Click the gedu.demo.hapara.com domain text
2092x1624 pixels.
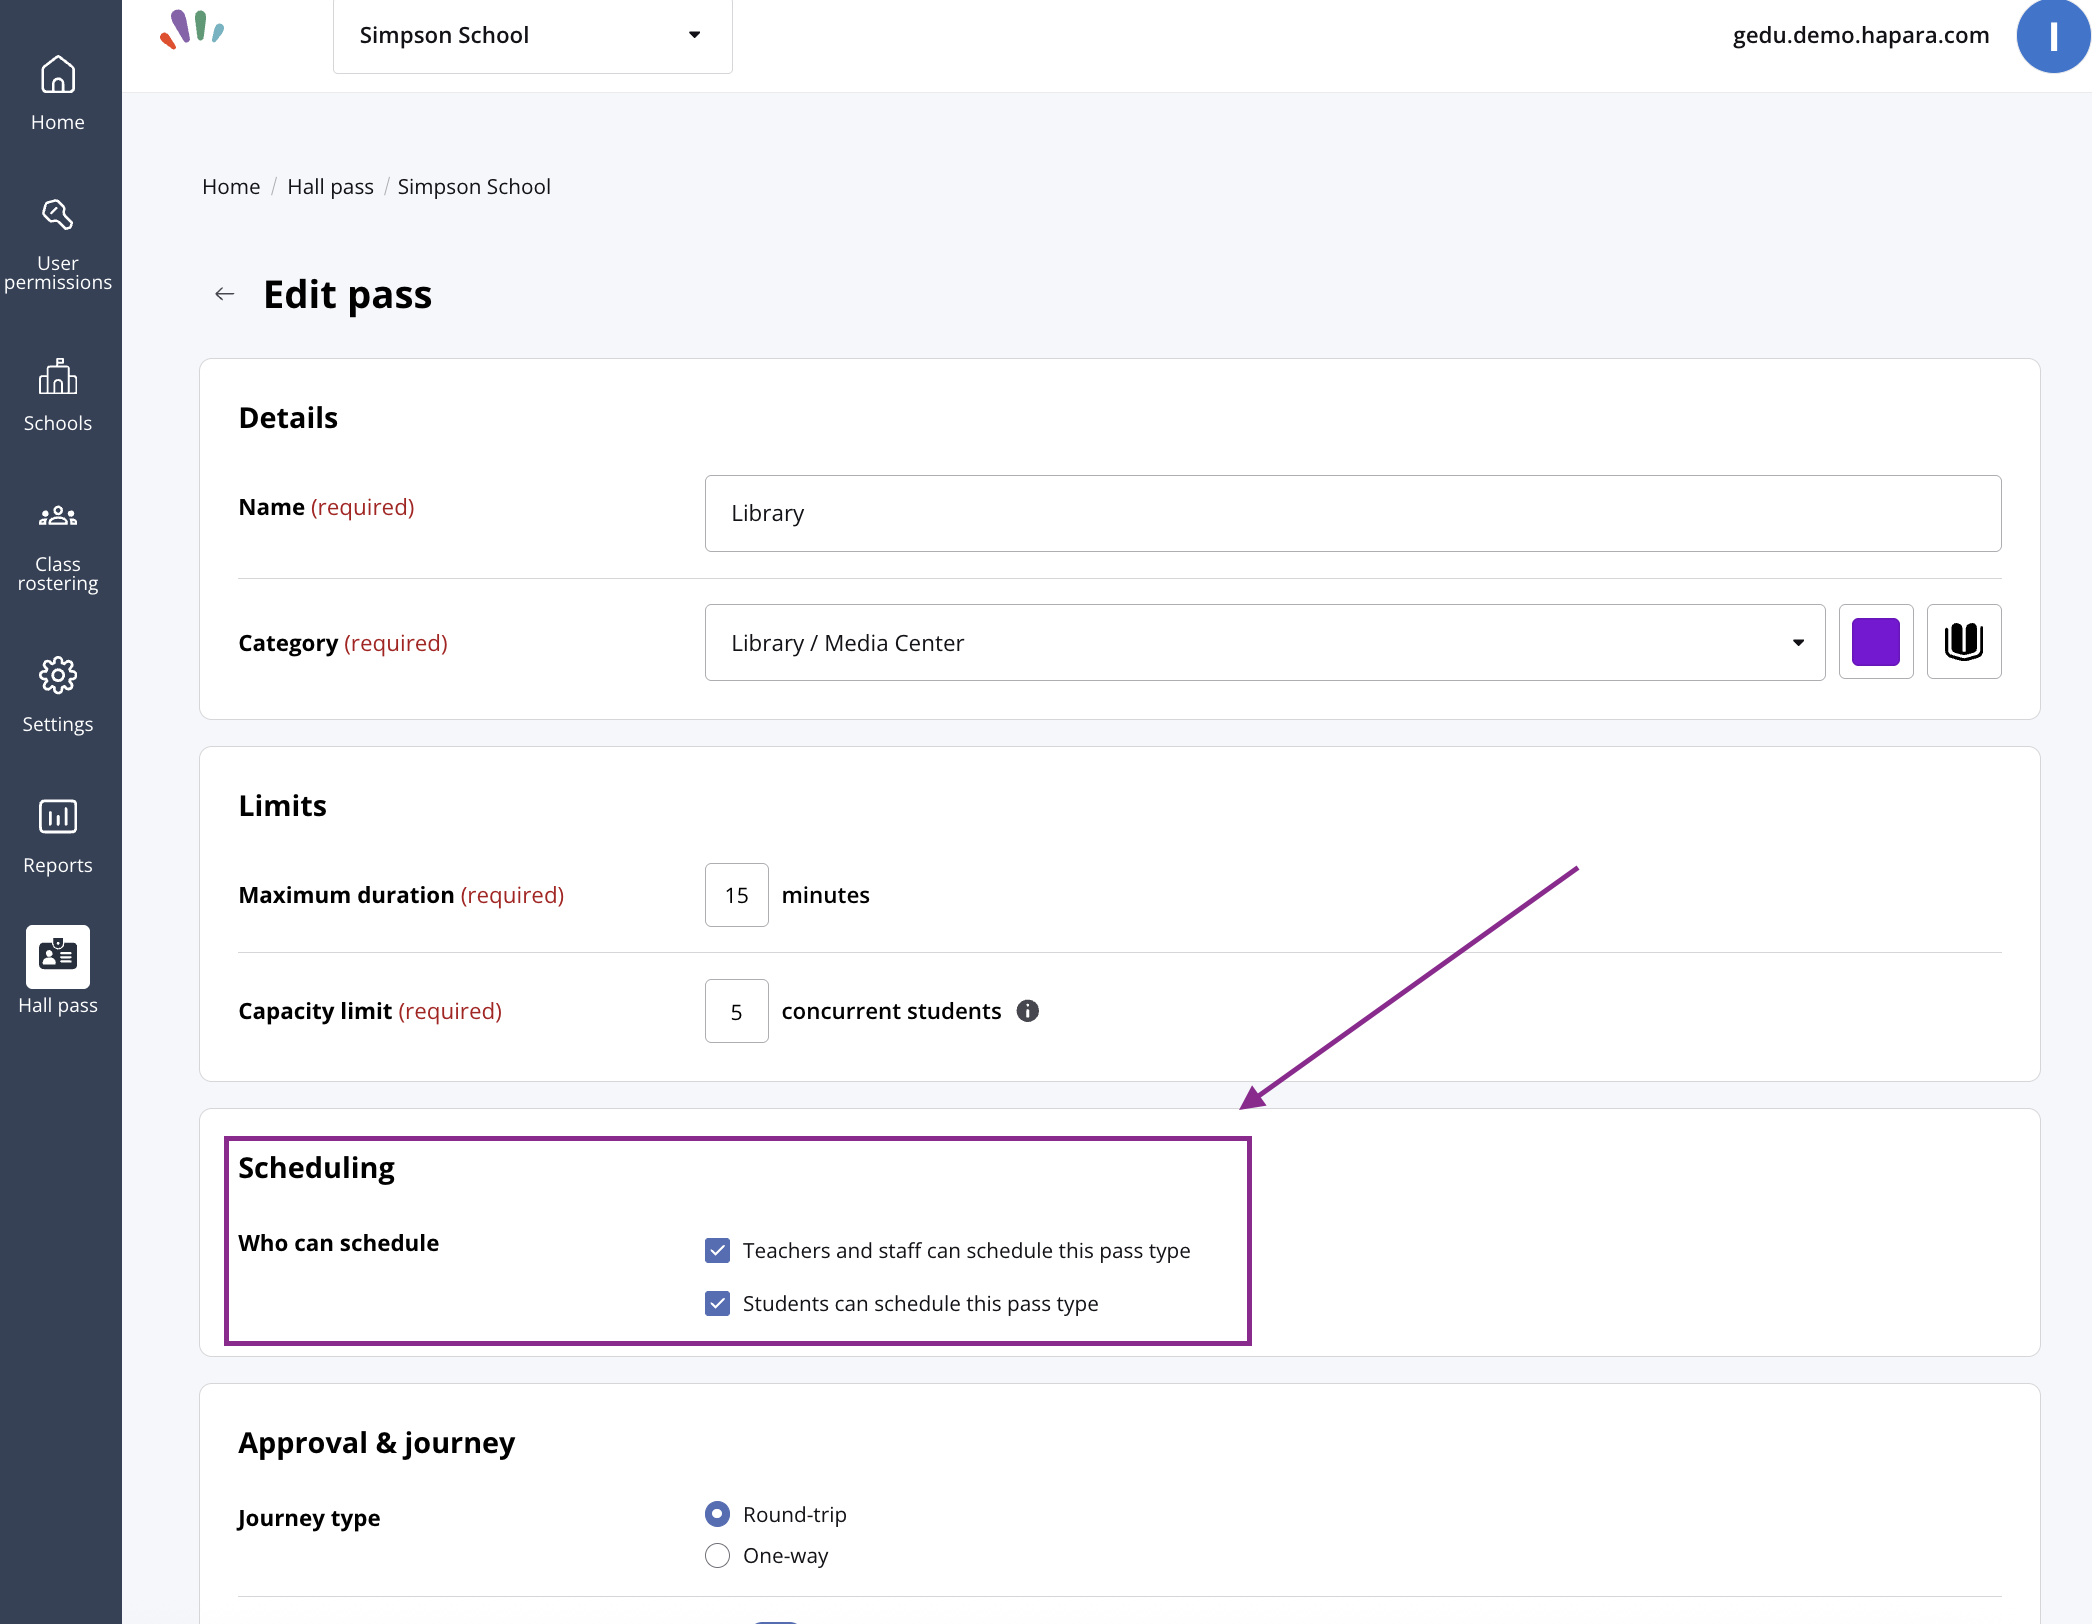click(1861, 35)
